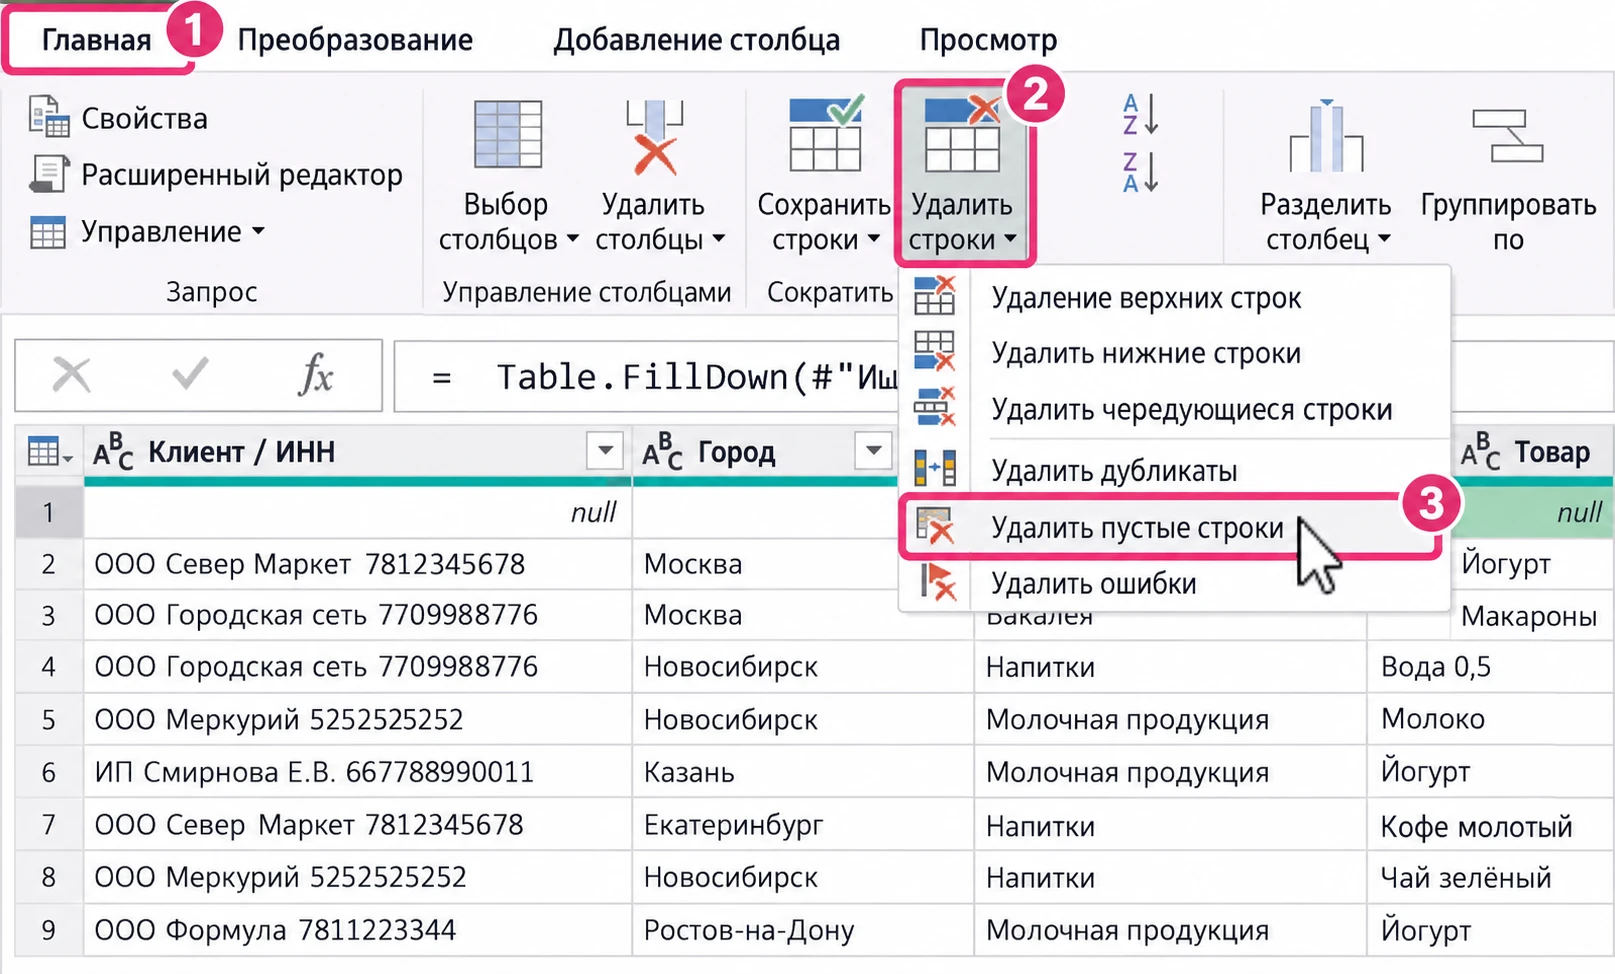
Task: Click the fx function icon
Action: [317, 376]
